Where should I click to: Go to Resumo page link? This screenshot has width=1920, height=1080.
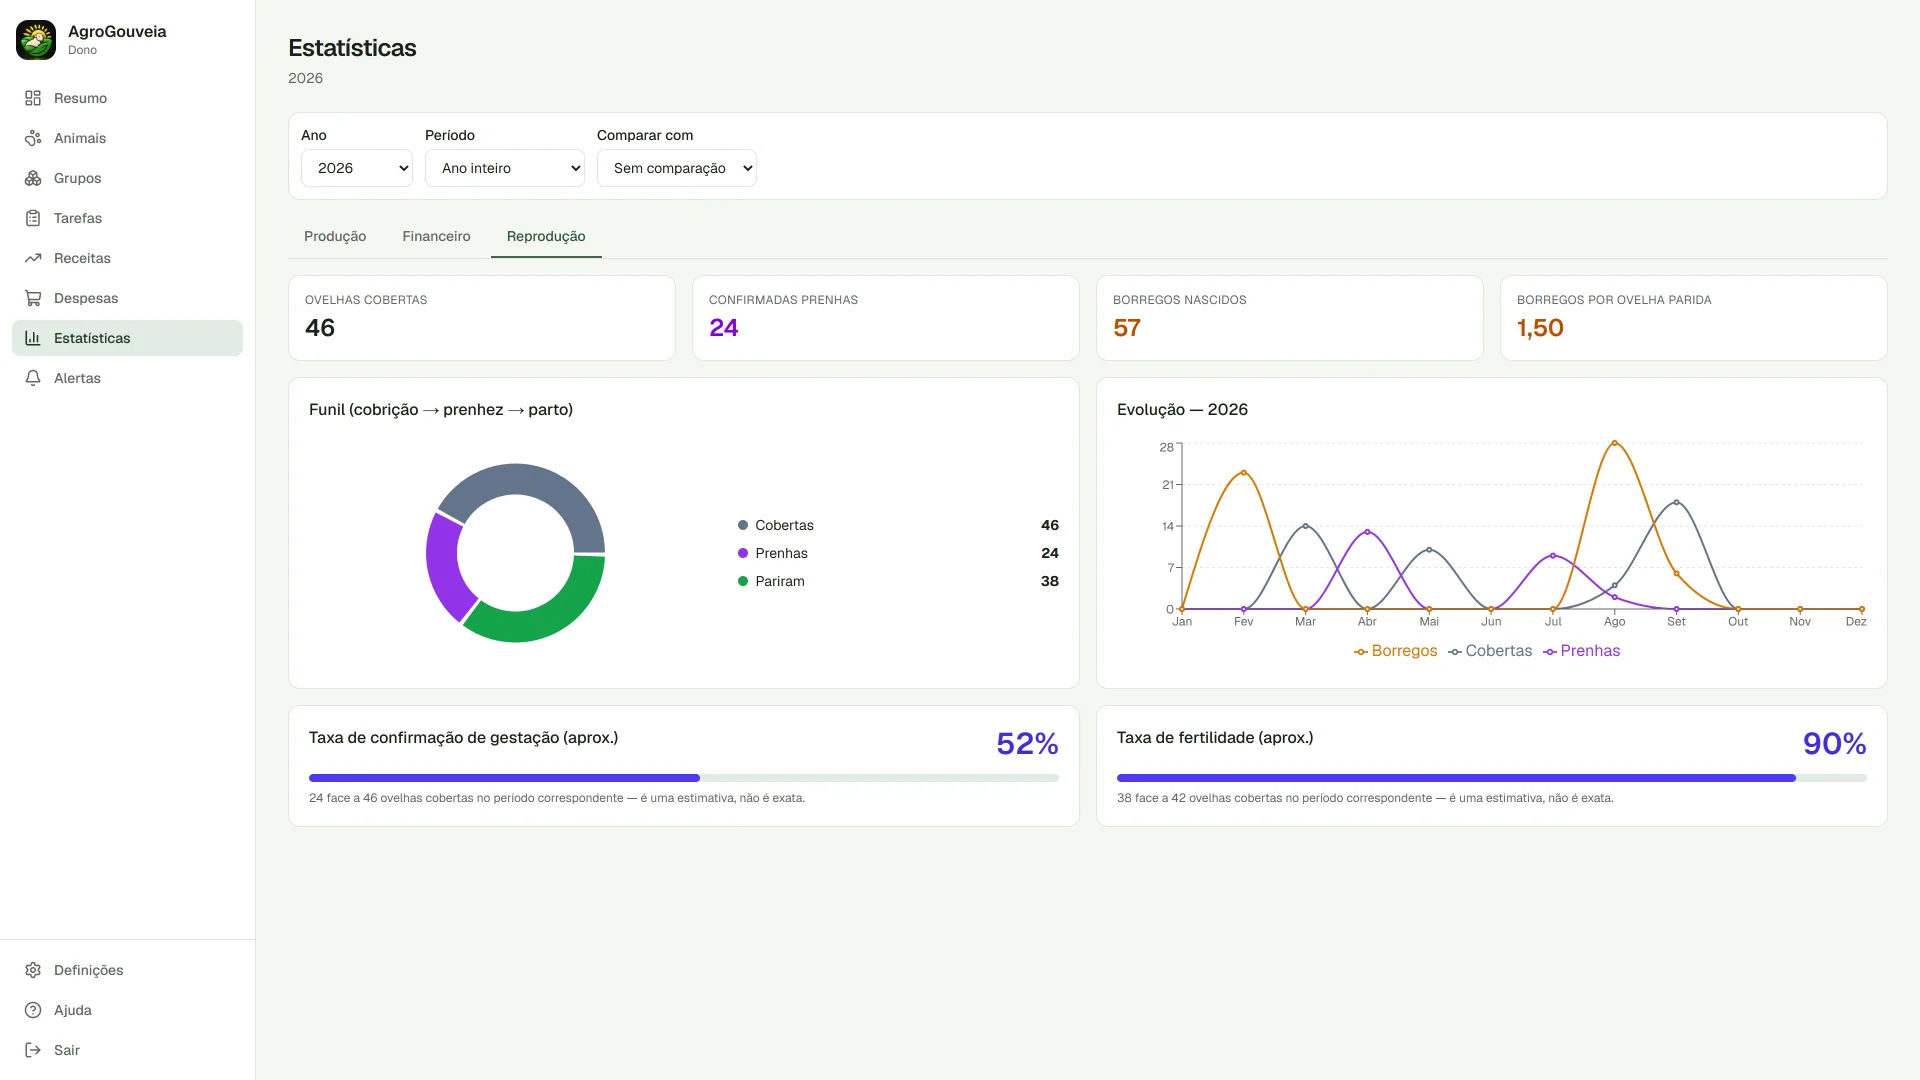pyautogui.click(x=127, y=98)
